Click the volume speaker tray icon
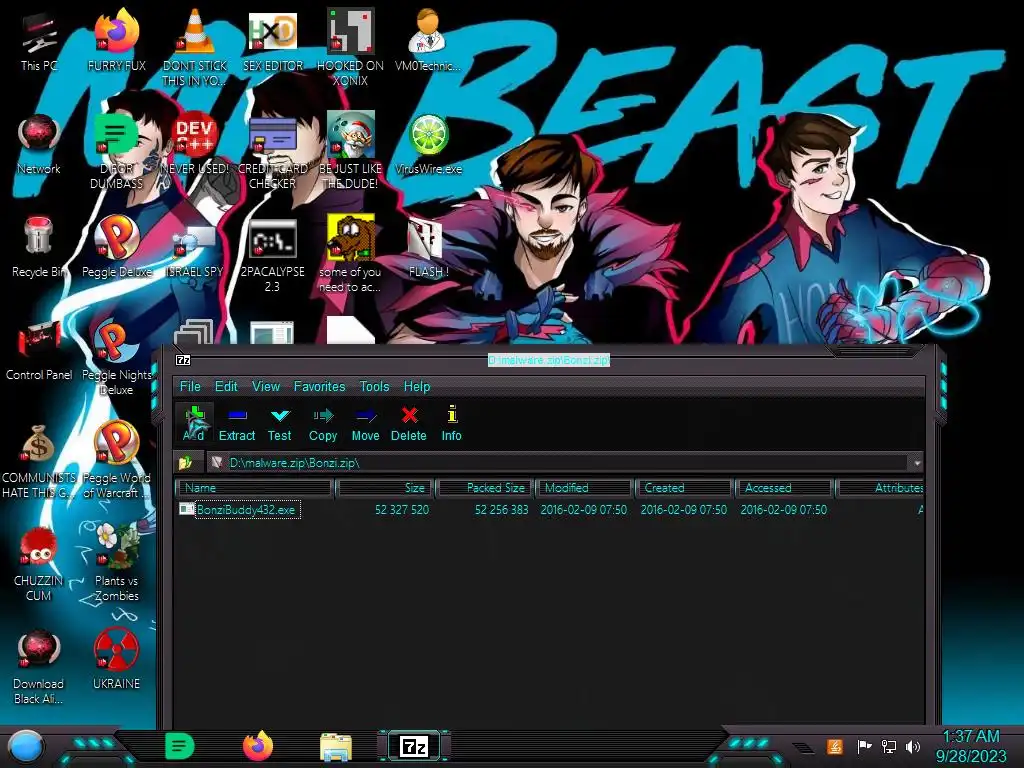 (x=913, y=746)
